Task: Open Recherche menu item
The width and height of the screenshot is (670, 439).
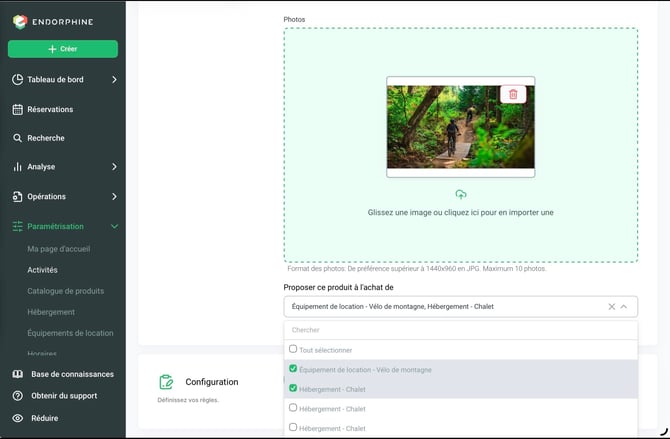Action: click(x=46, y=138)
